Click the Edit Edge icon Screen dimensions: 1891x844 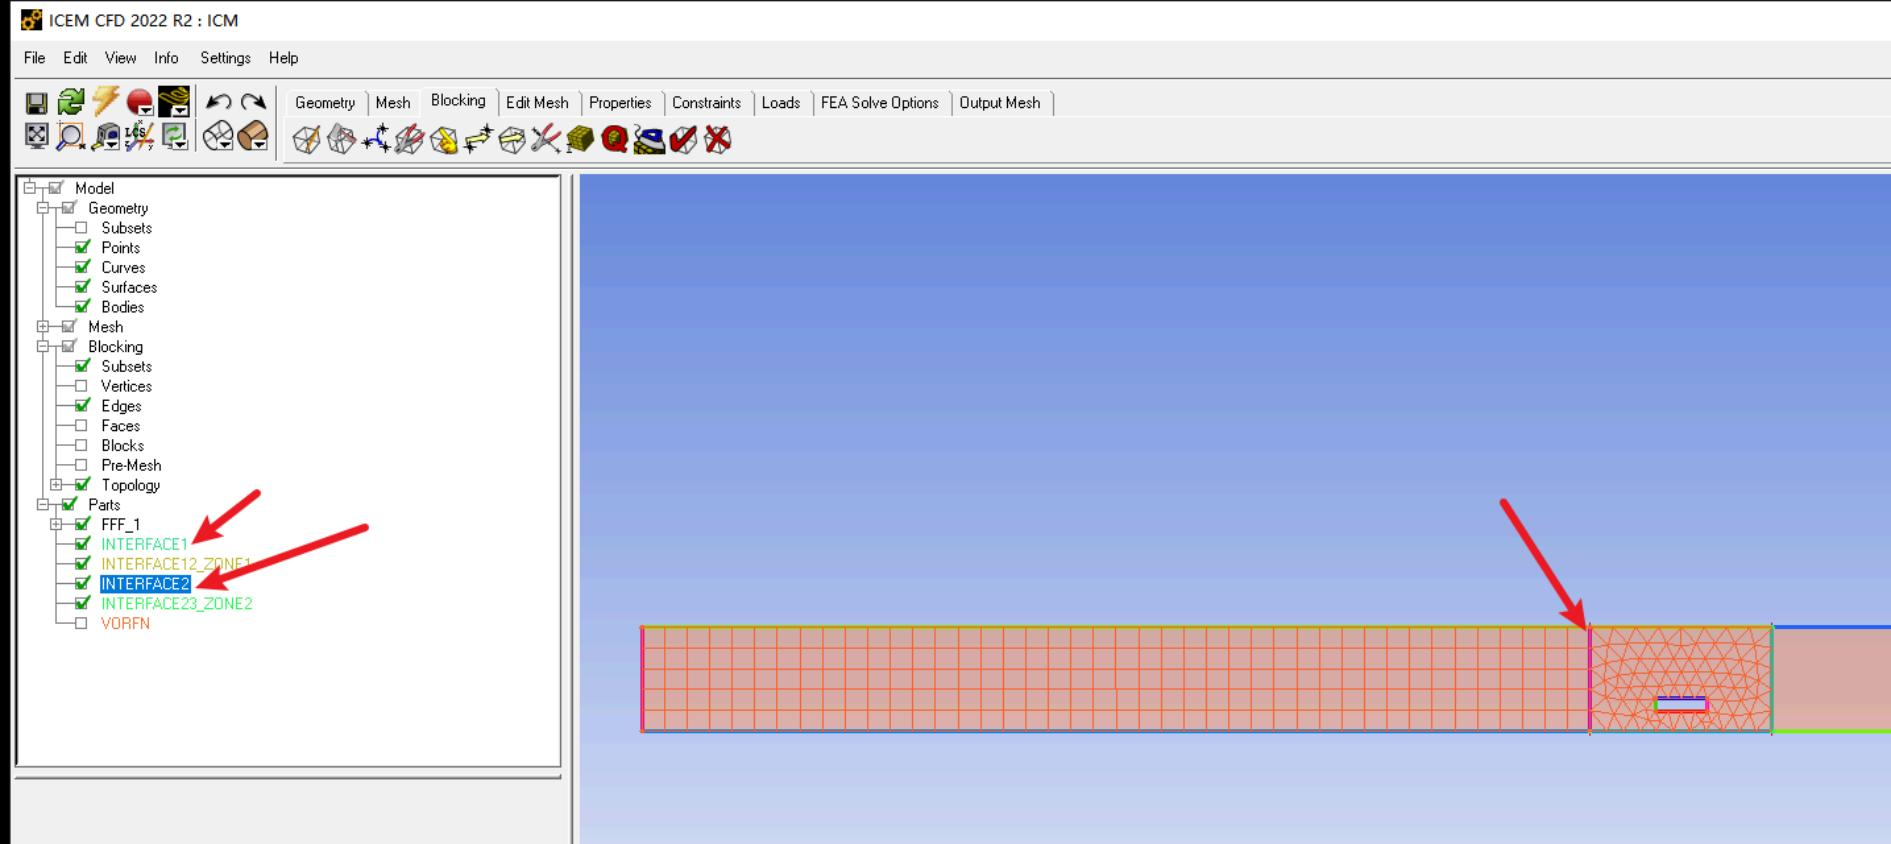(546, 140)
